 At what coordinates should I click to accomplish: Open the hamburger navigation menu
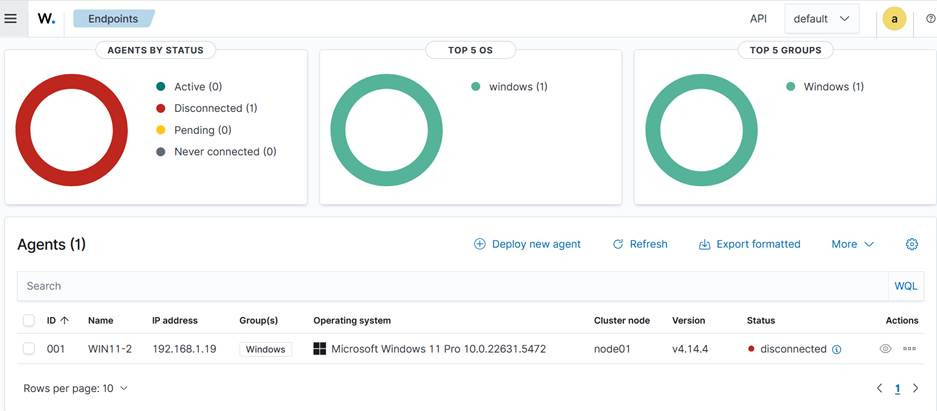pos(11,18)
